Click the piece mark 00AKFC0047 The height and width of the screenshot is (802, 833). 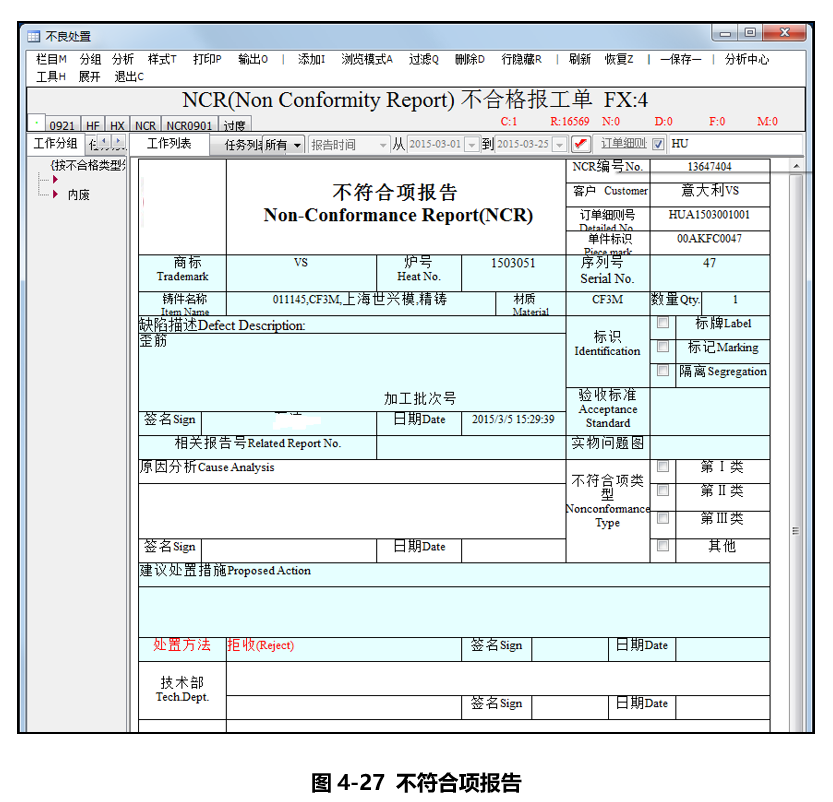click(709, 238)
